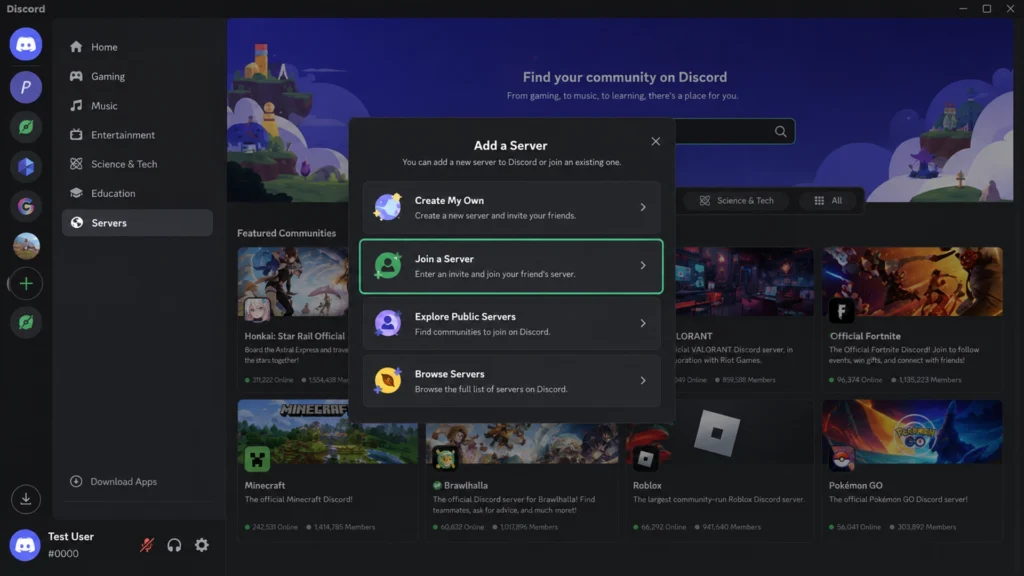Select the Science & Tech filter tab
This screenshot has width=1024, height=576.
[736, 200]
